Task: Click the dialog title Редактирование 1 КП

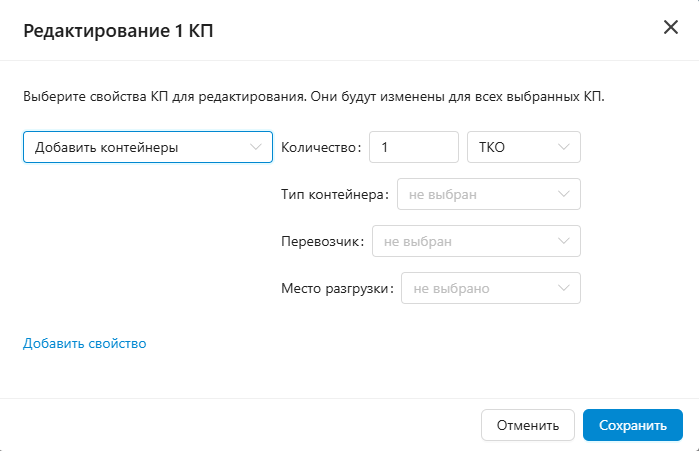Action: pyautogui.click(x=118, y=32)
